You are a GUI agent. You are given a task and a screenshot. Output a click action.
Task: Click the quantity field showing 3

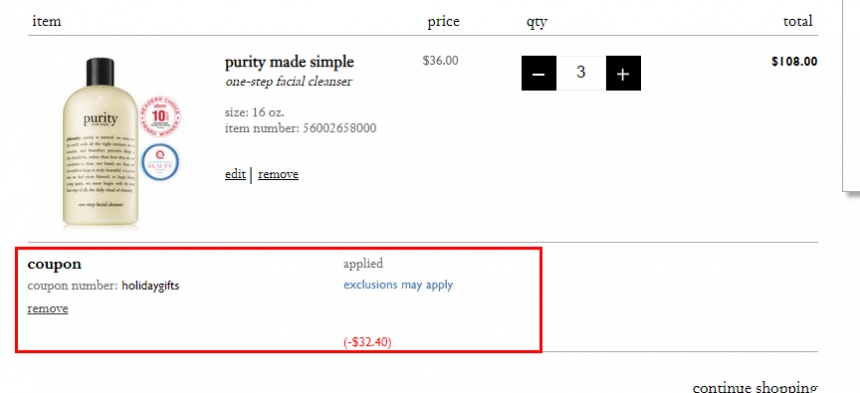(581, 73)
